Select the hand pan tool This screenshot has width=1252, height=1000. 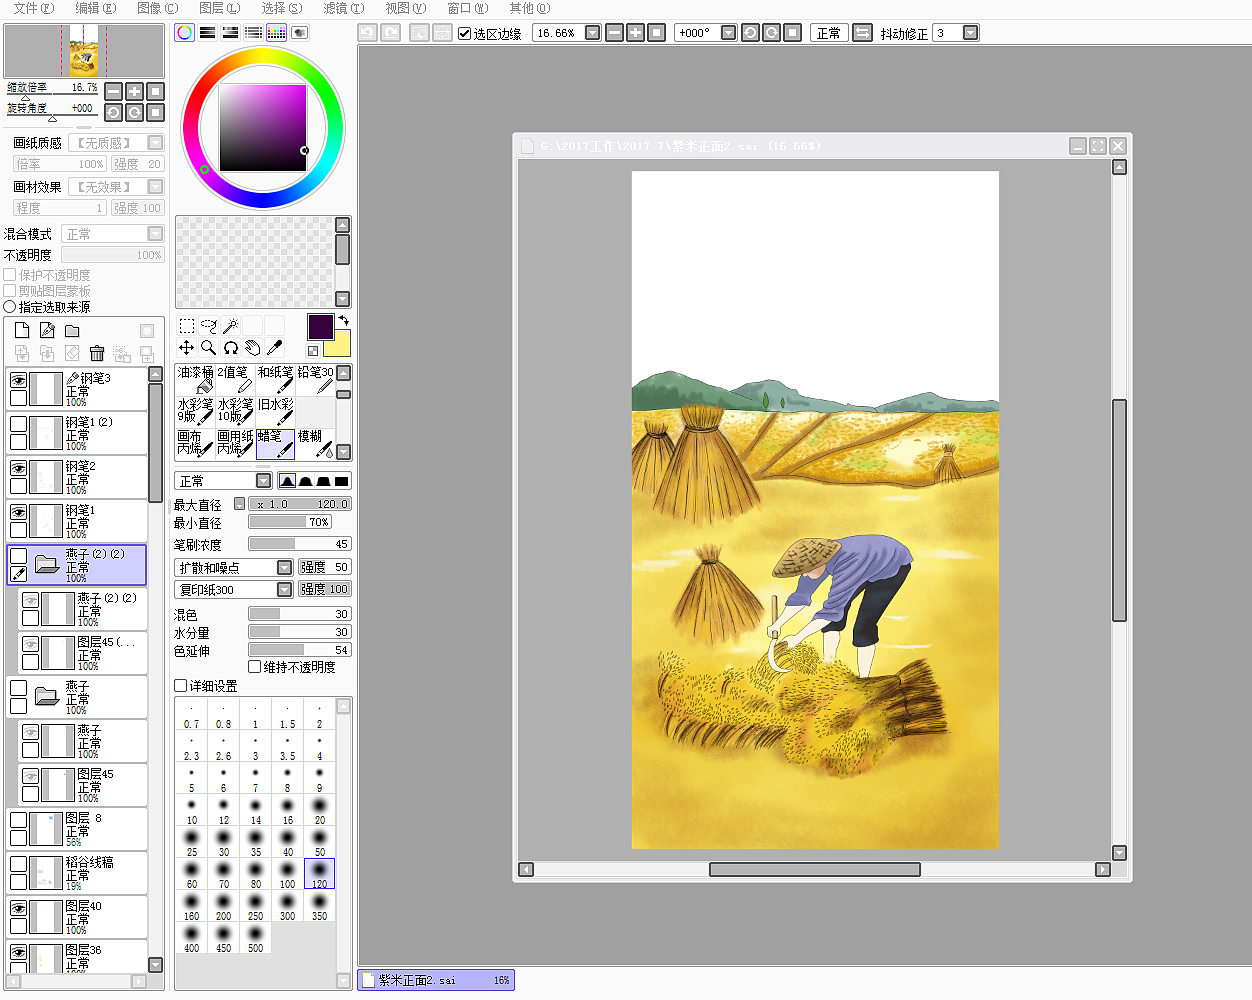pos(252,348)
